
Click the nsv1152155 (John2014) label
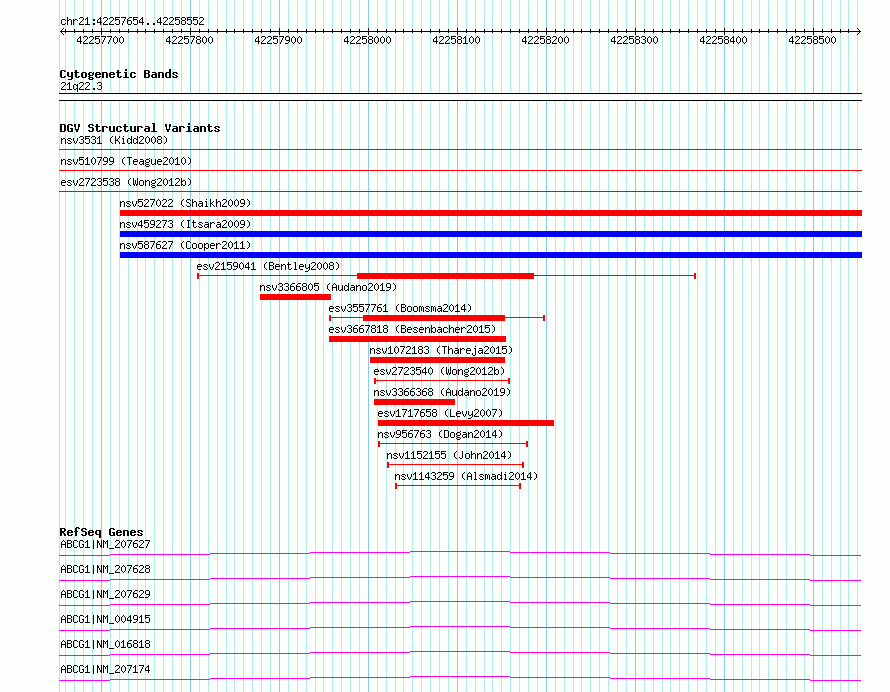[449, 455]
